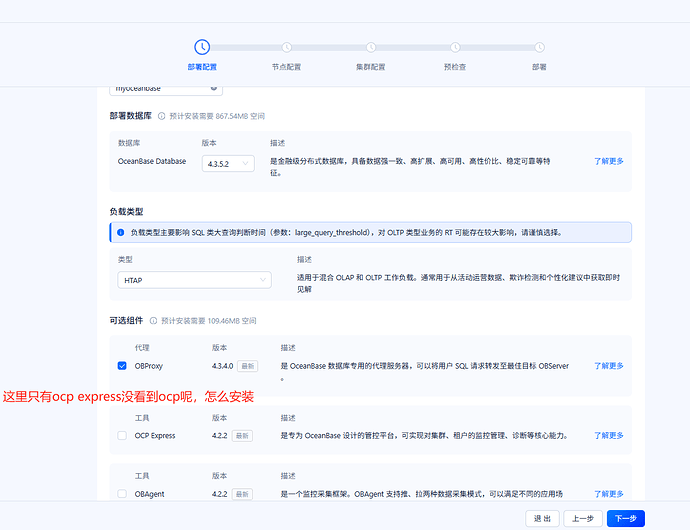Click the 部署数据库 section heading
Viewport: 690px width, 530px height.
coord(131,116)
